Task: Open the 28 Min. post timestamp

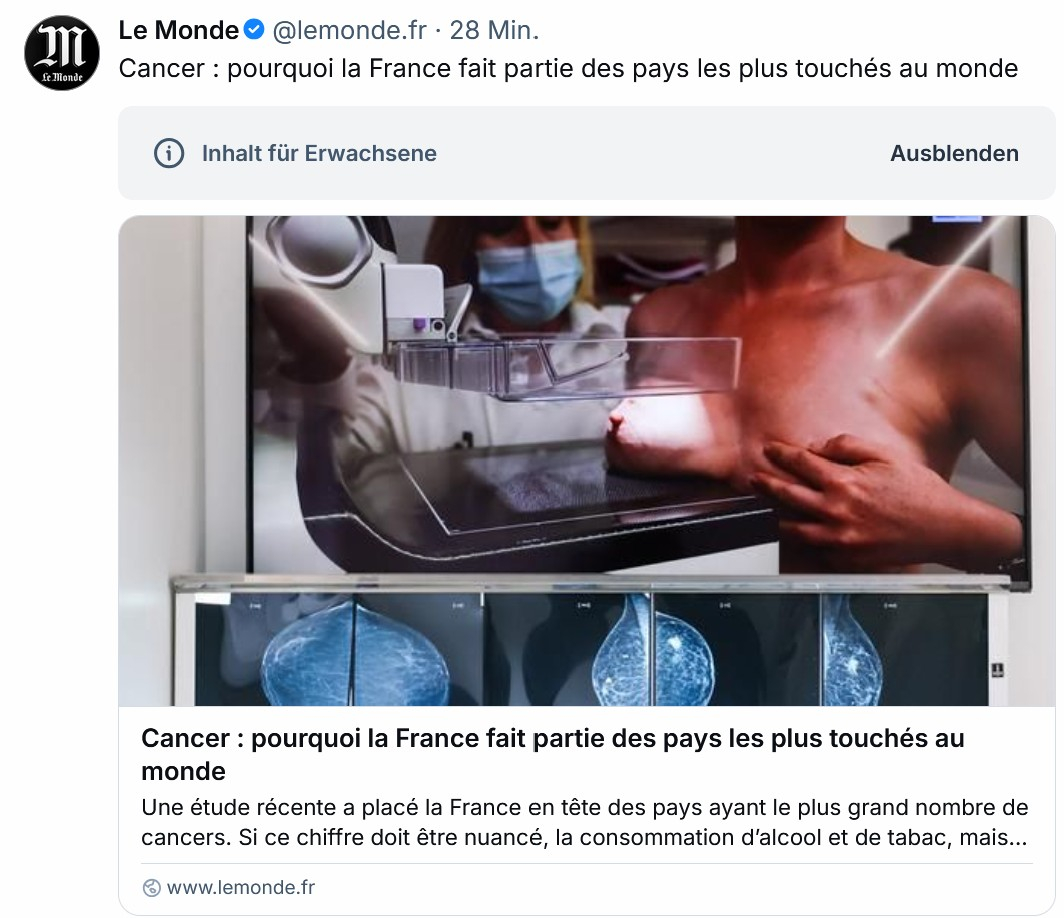Action: (494, 31)
